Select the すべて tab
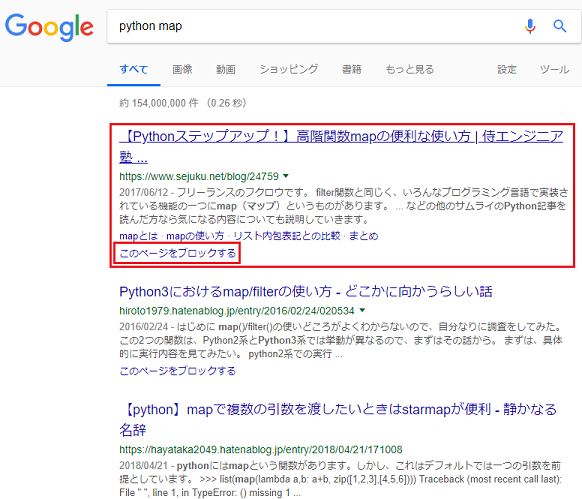Viewport: 582px width, 499px height. 134,69
